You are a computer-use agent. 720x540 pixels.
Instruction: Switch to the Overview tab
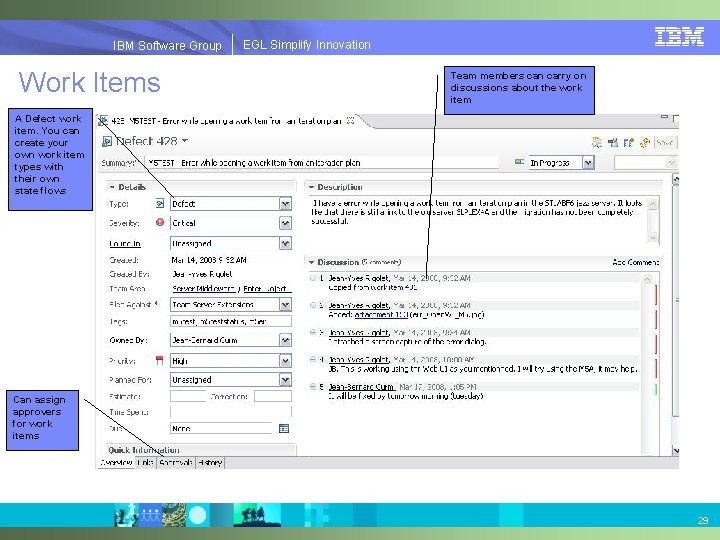click(116, 462)
